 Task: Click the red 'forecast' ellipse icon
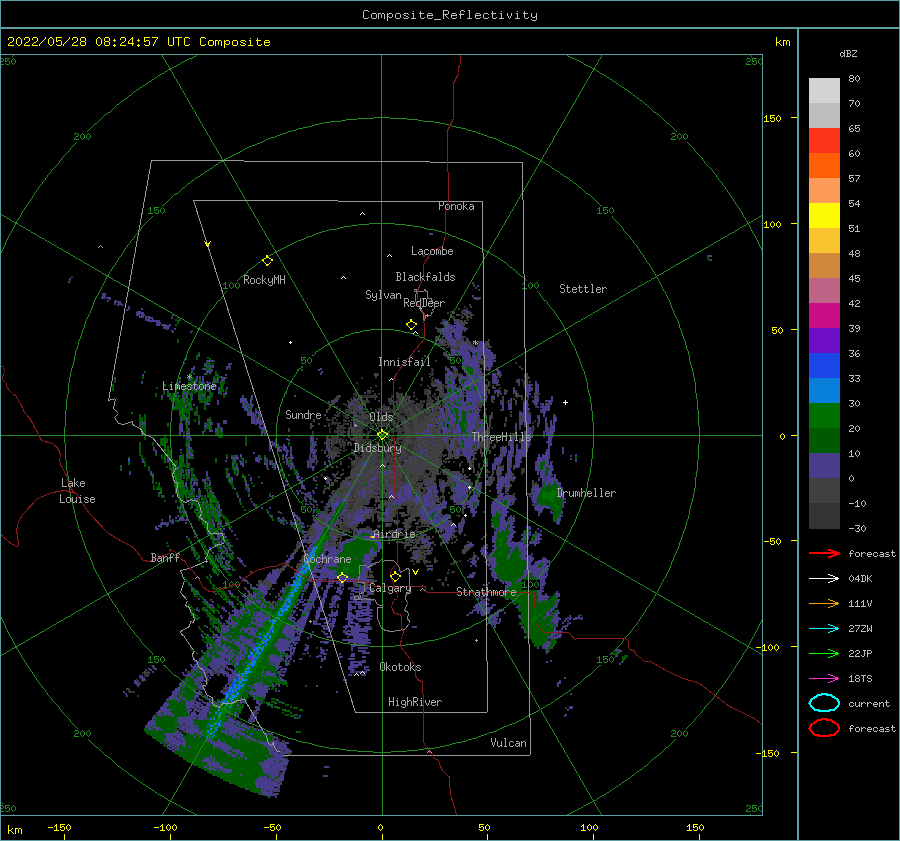tap(824, 728)
